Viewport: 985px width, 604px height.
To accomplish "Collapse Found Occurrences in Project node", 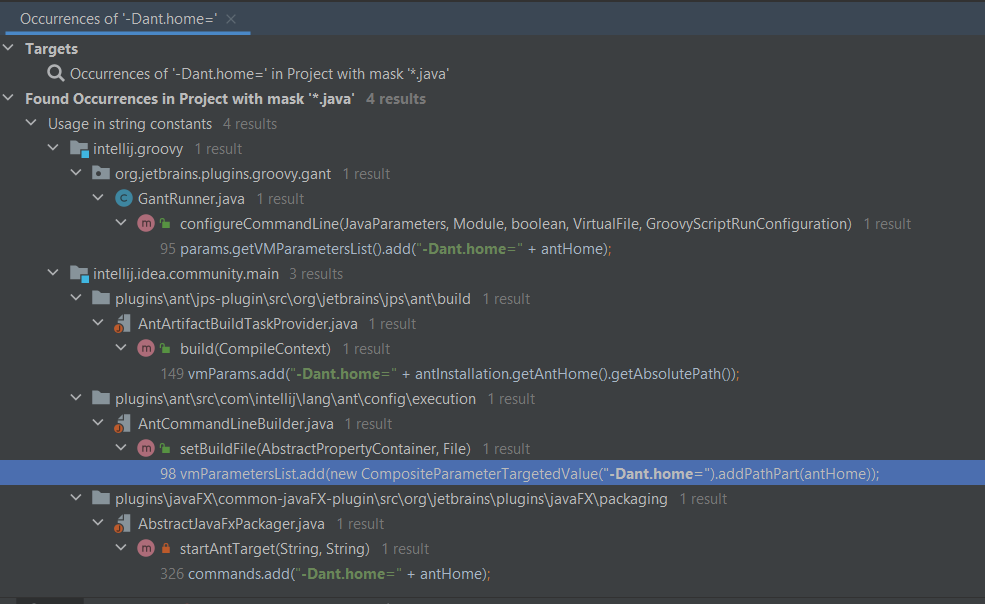I will 8,98.
